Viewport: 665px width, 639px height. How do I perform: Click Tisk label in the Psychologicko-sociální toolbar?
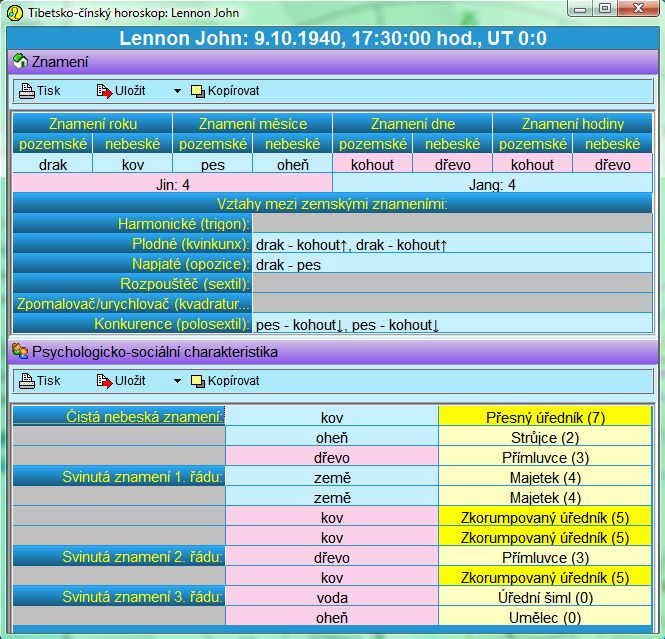(48, 381)
